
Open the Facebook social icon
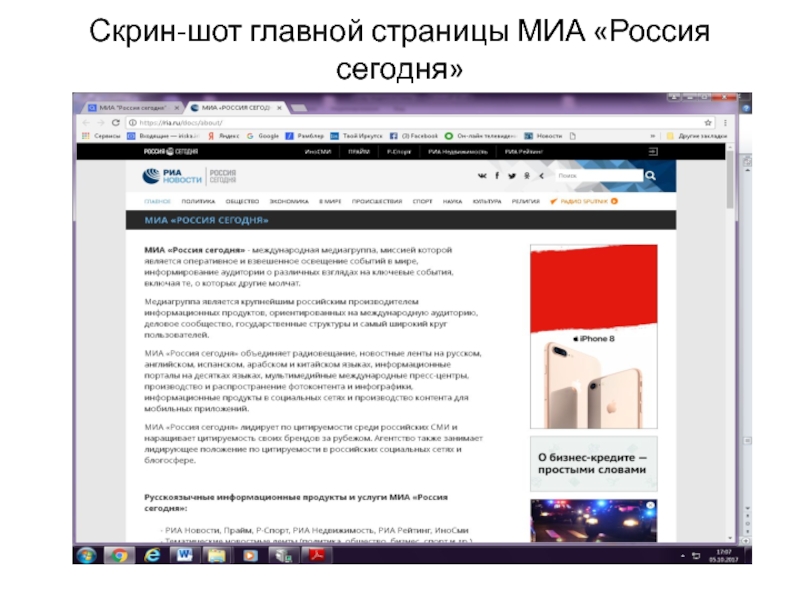[x=497, y=175]
